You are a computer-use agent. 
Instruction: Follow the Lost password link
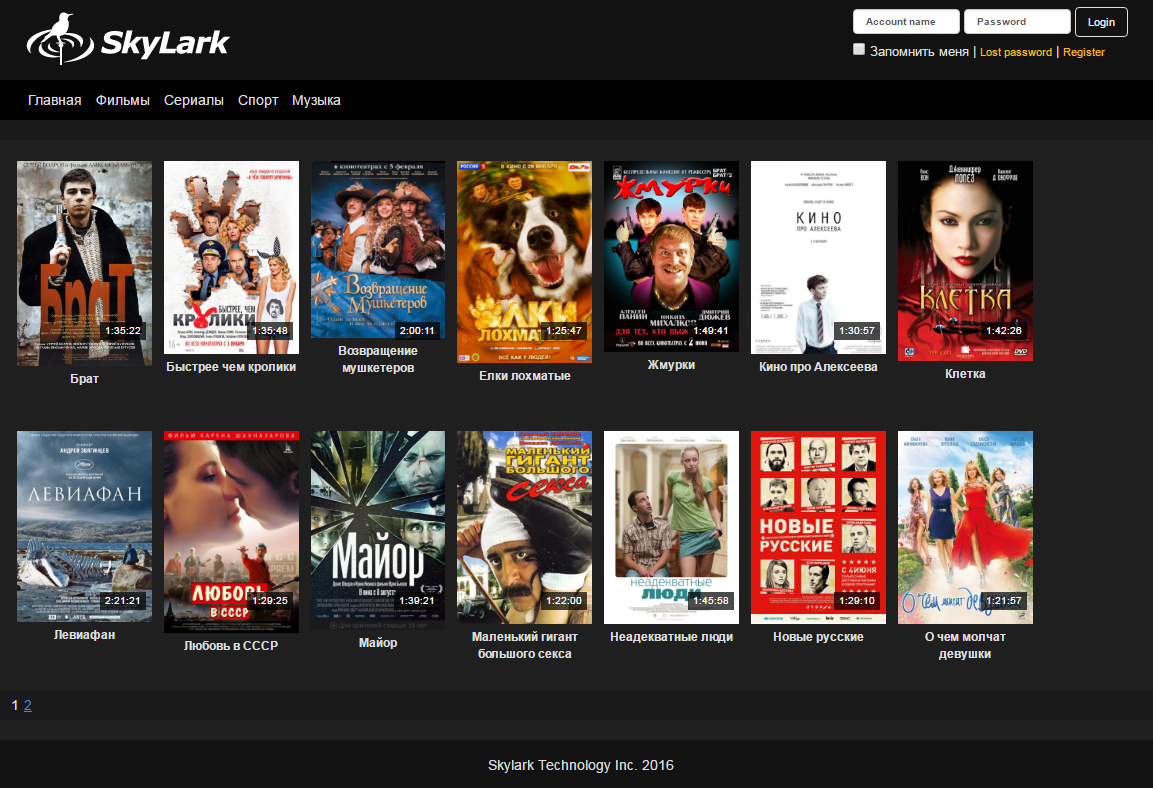click(1015, 52)
